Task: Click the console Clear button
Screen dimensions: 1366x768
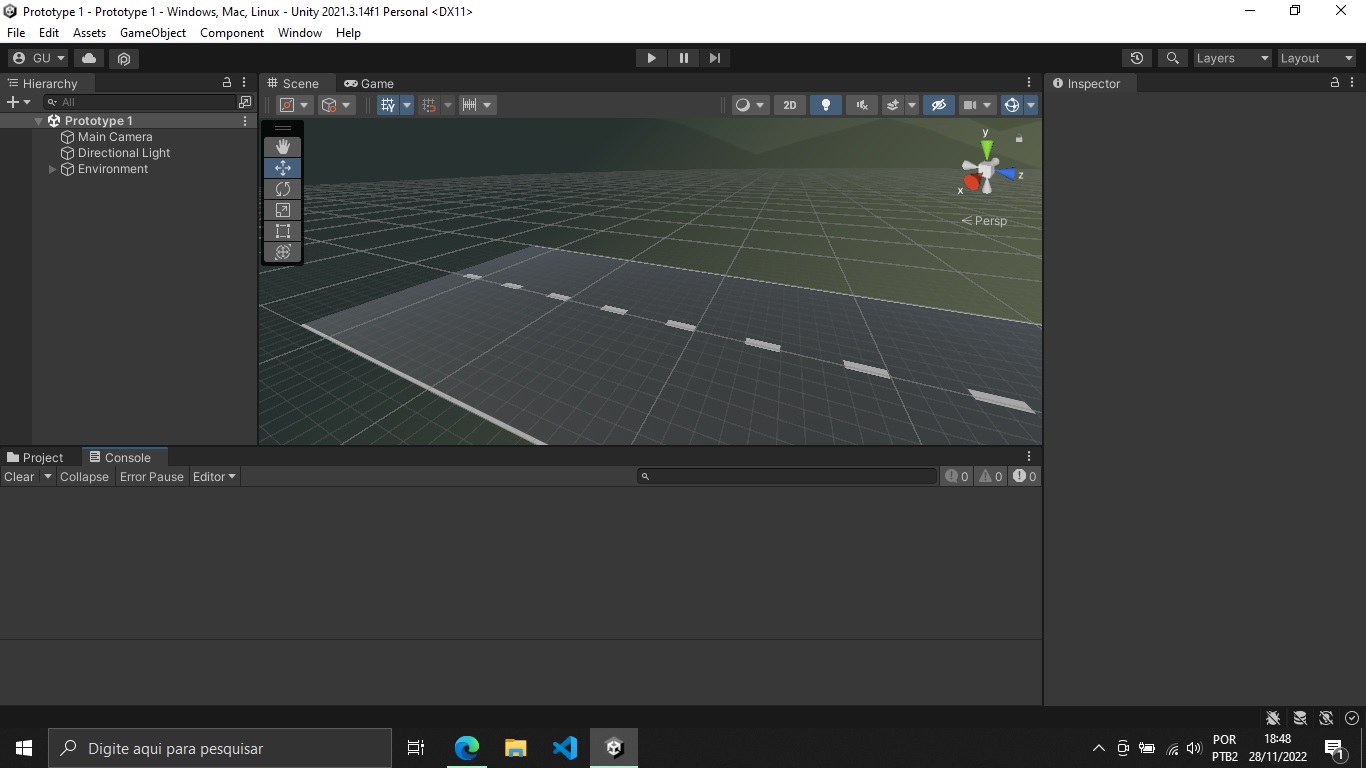Action: pos(19,477)
